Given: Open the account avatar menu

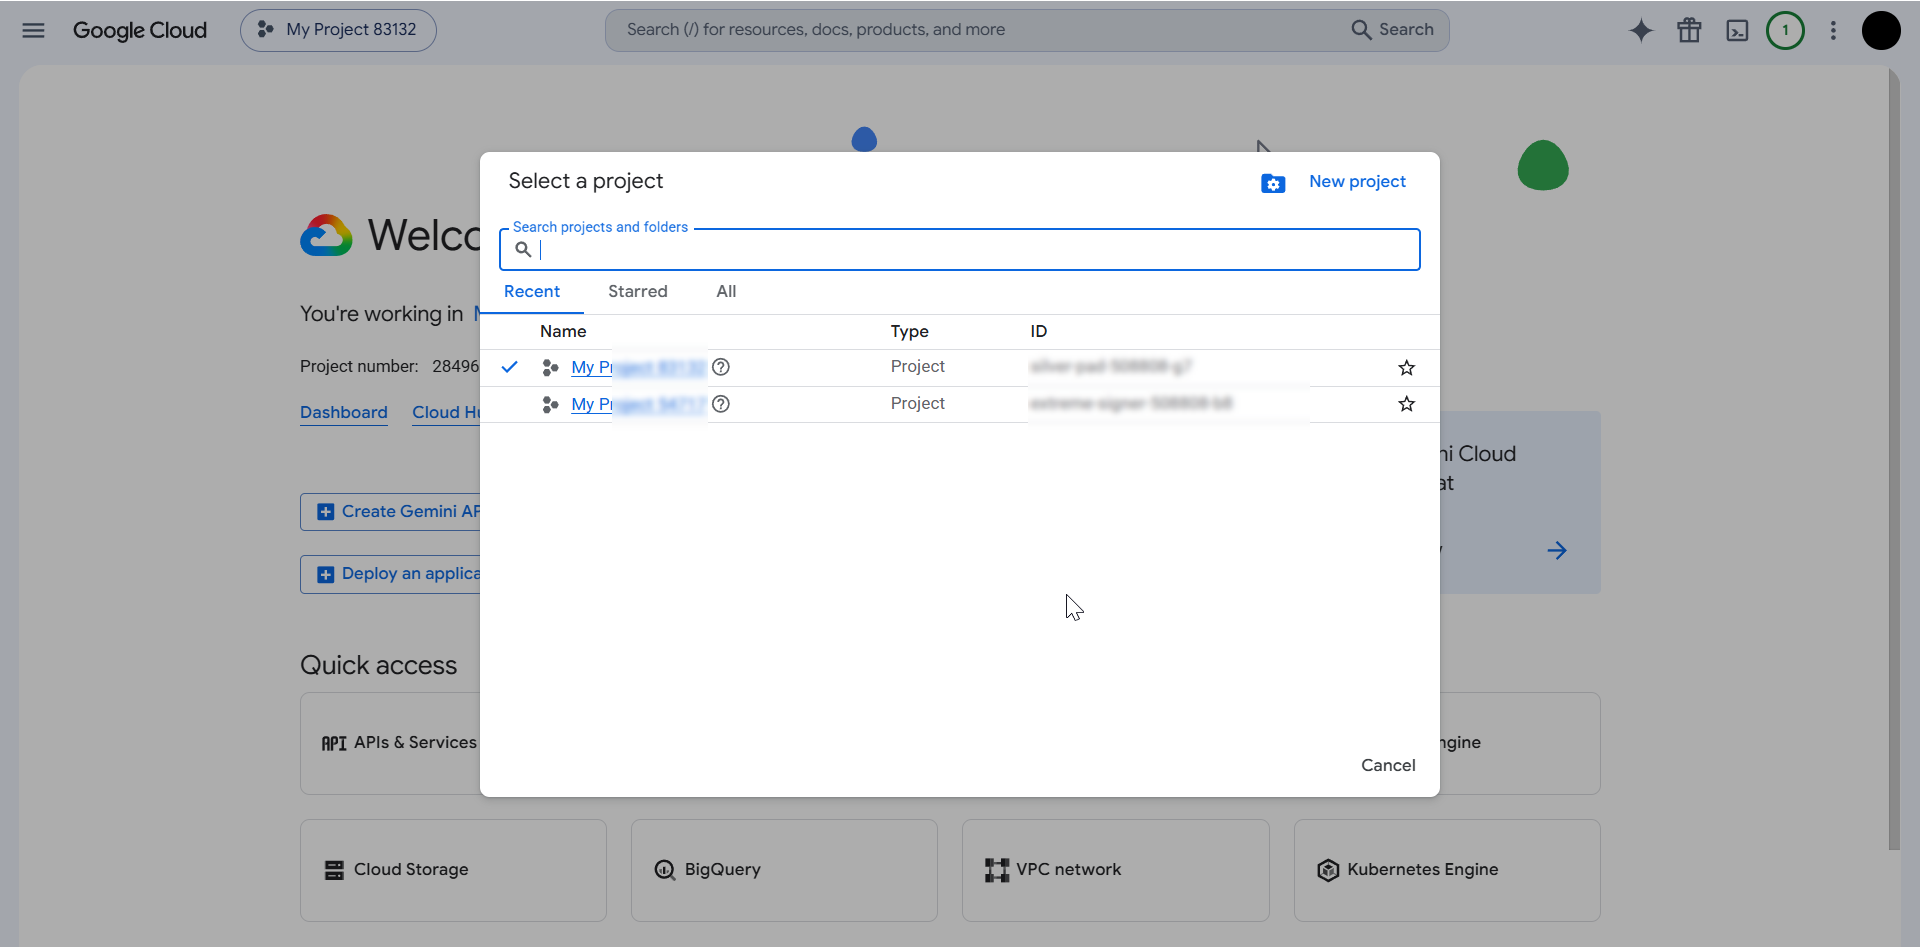Looking at the screenshot, I should click(x=1881, y=30).
